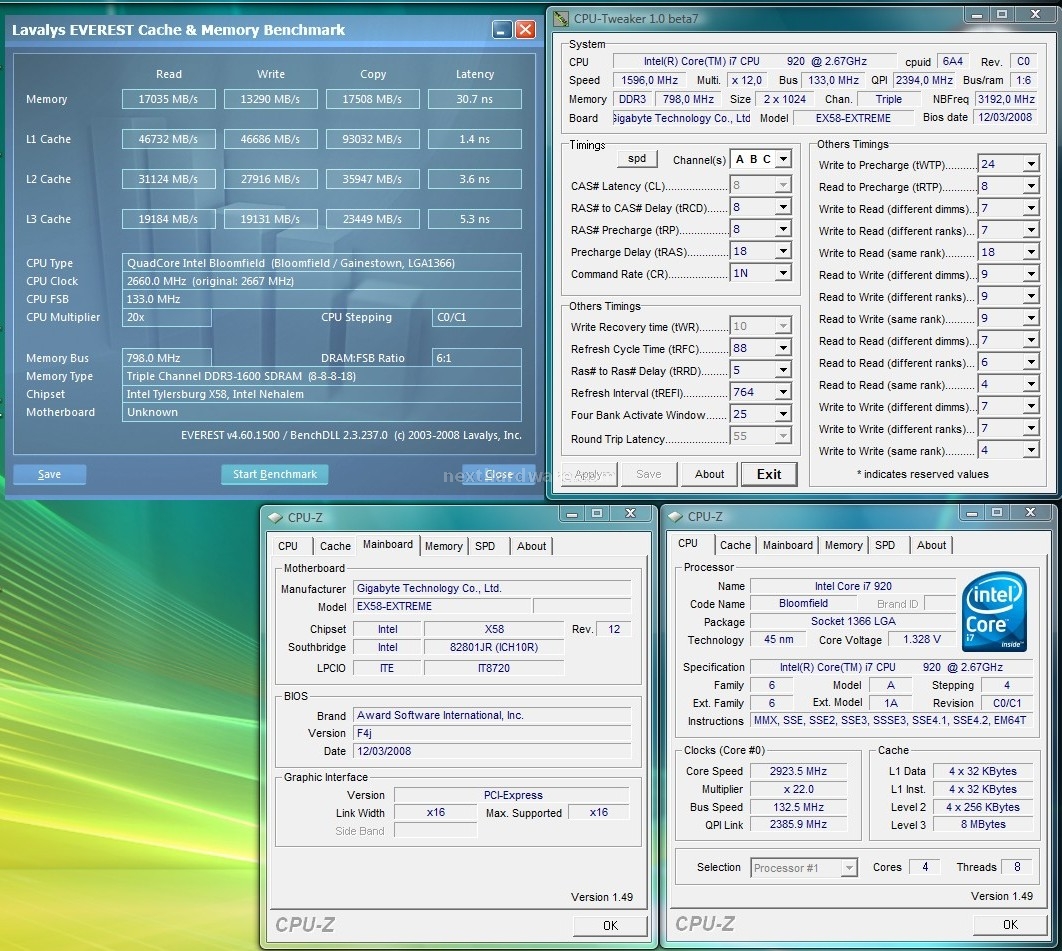Viewport: 1062px width, 951px height.
Task: Select Memory tab in processor CPU-Z window
Action: tap(843, 545)
